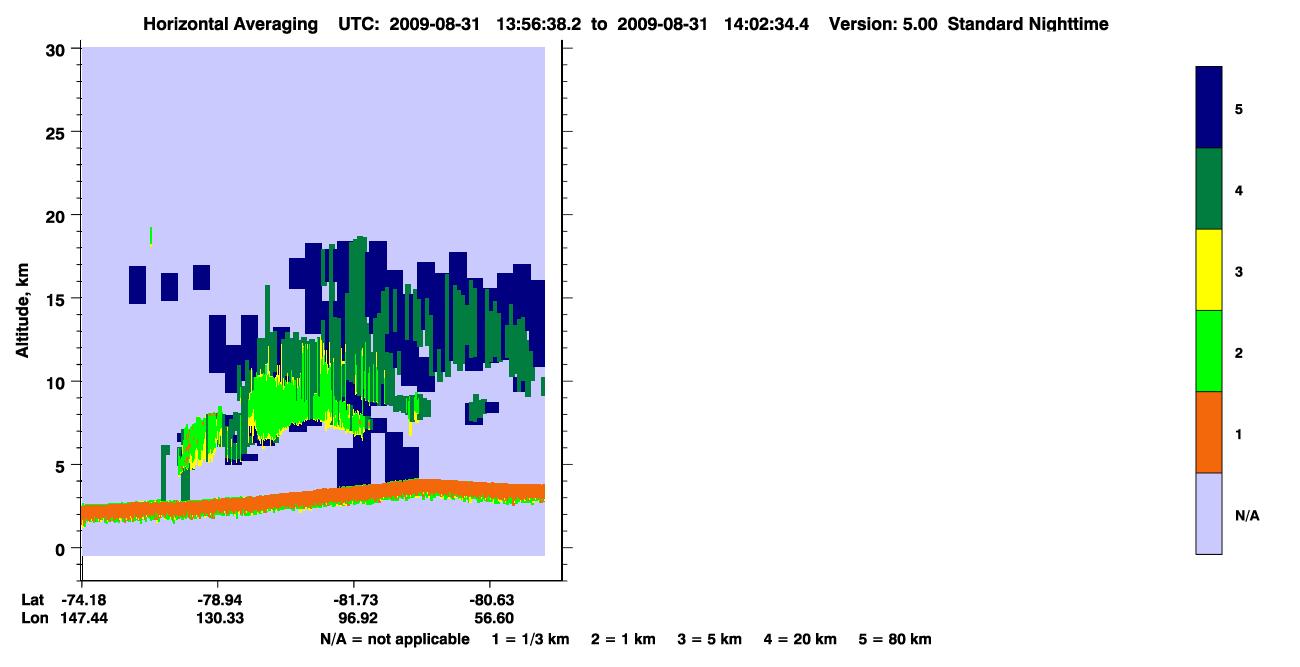Click the longitude value 130.33
The height and width of the screenshot is (667, 1300).
218,619
